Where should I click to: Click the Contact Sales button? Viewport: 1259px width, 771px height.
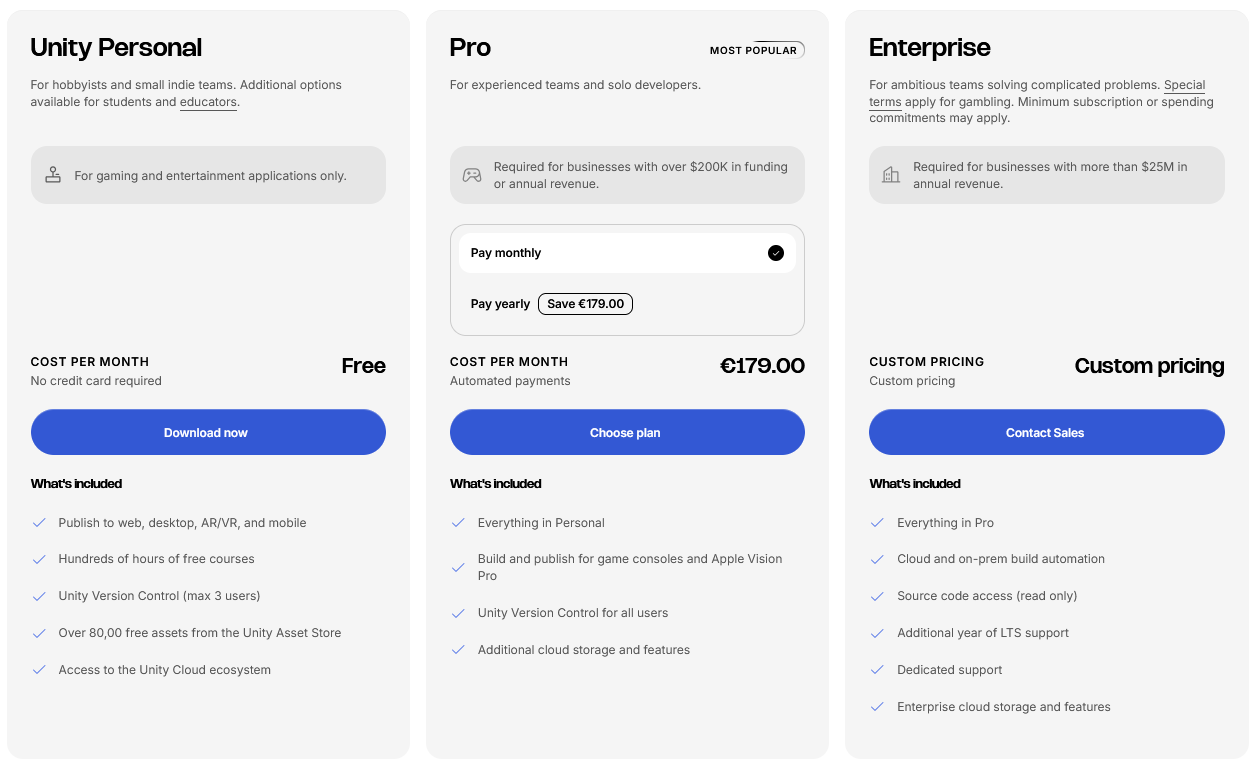(x=1046, y=432)
